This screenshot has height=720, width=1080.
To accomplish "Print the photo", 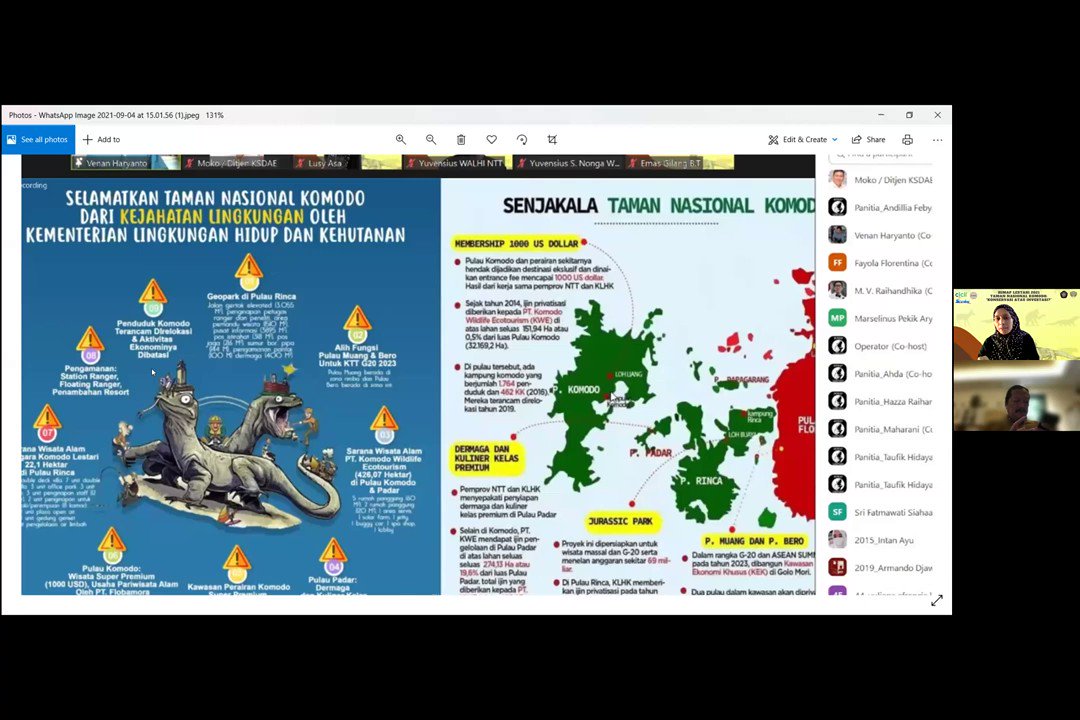I will pos(908,140).
